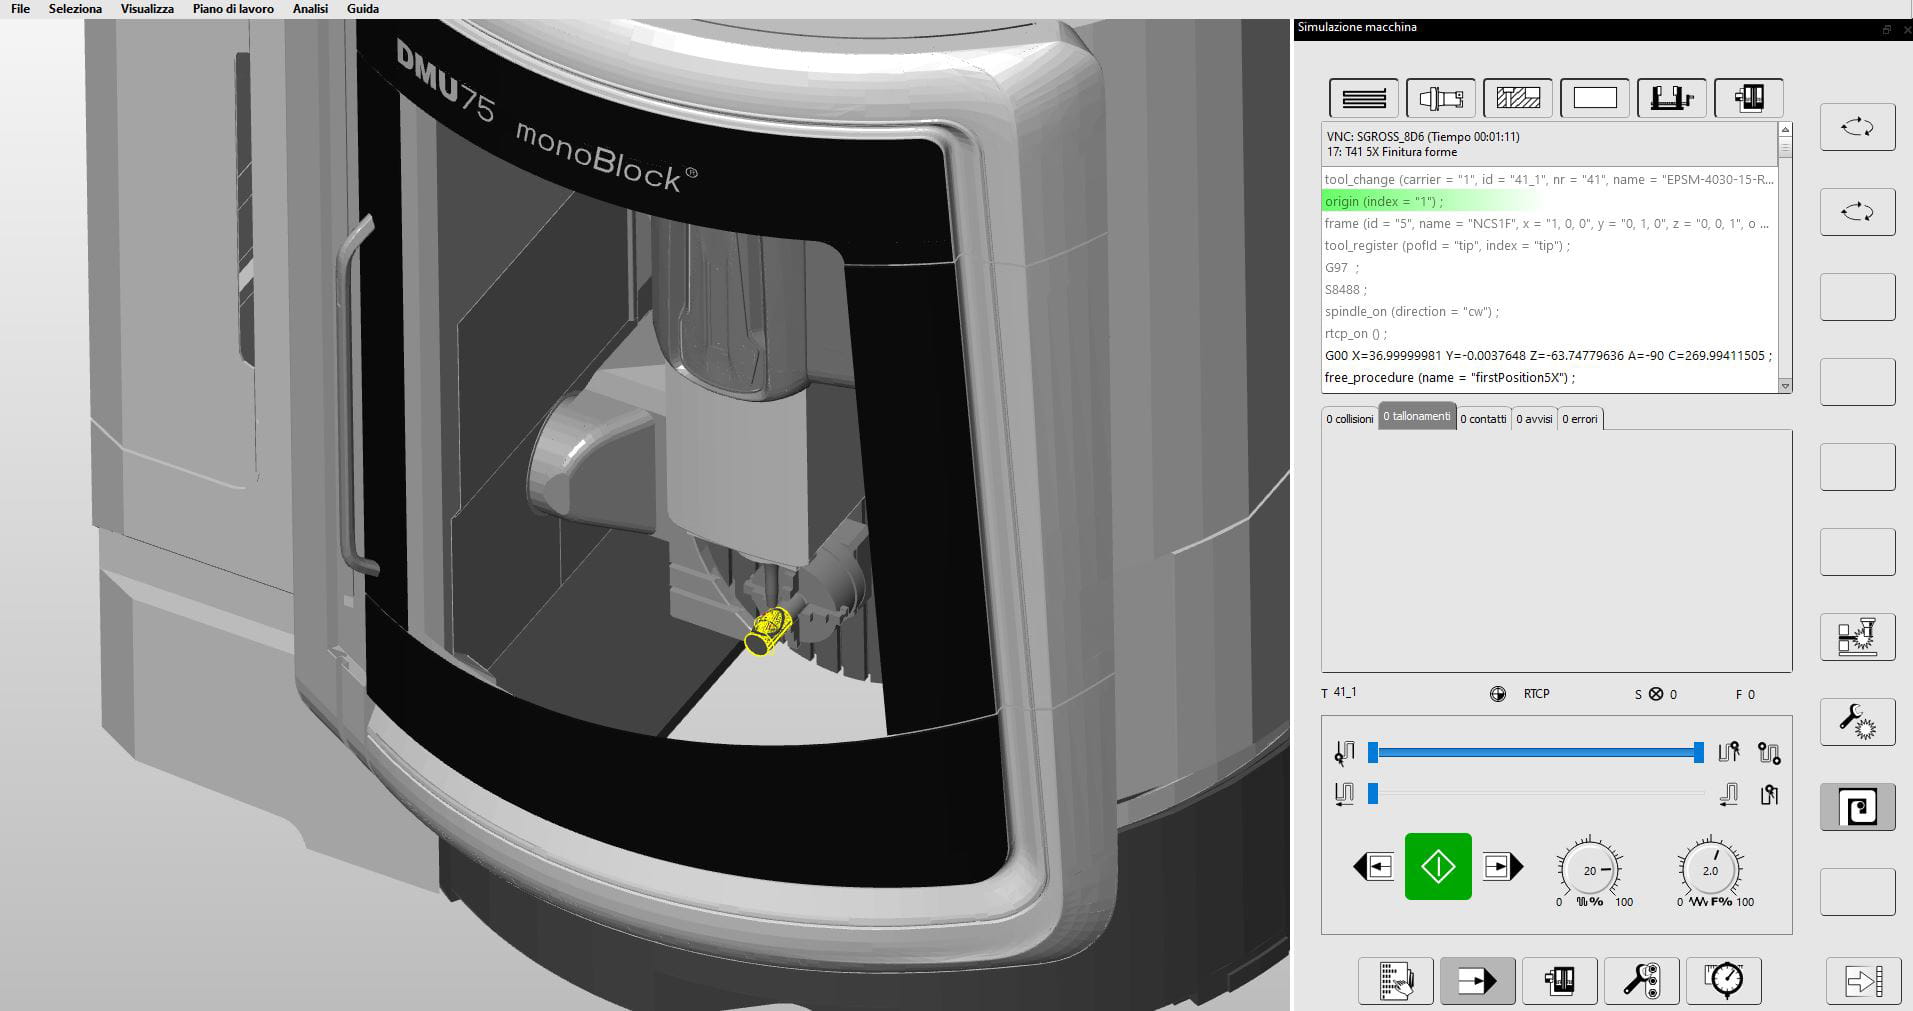Toggle the spiral toolpath button on right
The height and width of the screenshot is (1011, 1913).
point(1858,807)
